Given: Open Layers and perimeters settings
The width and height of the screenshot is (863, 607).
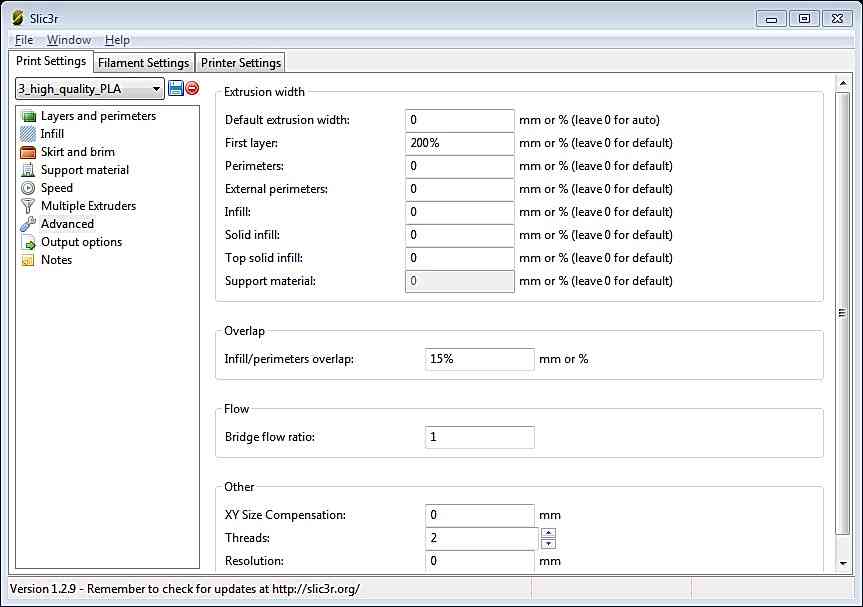Looking at the screenshot, I should click(x=98, y=116).
